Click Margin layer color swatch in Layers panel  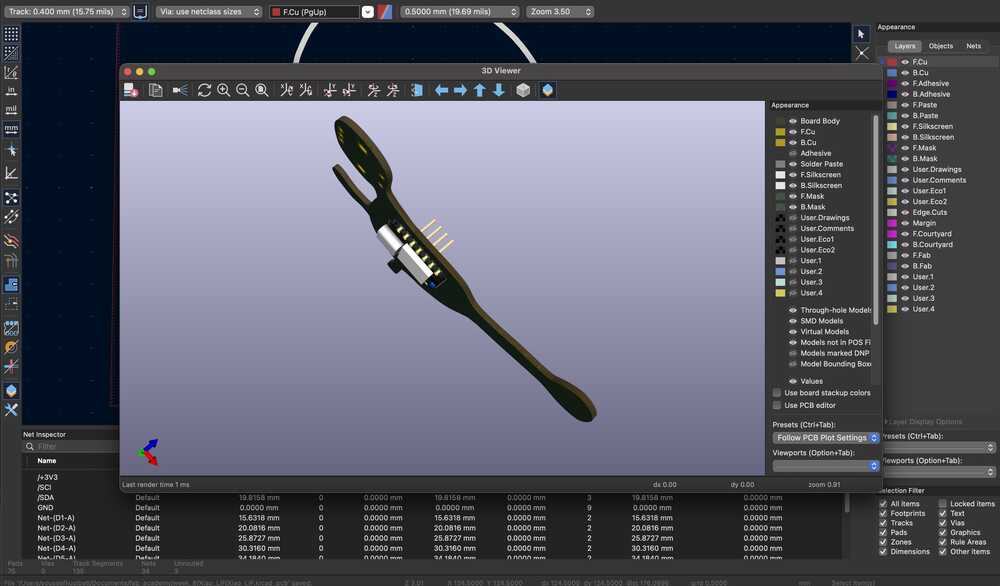click(892, 223)
